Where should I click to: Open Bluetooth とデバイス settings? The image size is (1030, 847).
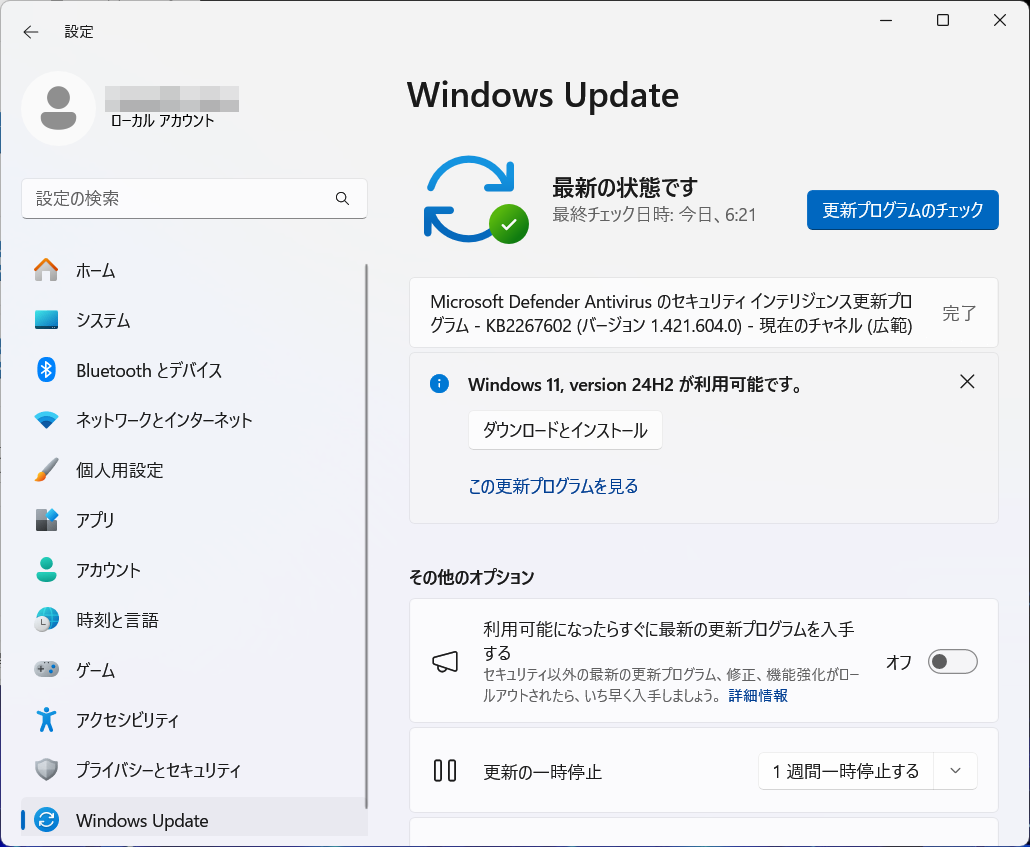pyautogui.click(x=194, y=370)
